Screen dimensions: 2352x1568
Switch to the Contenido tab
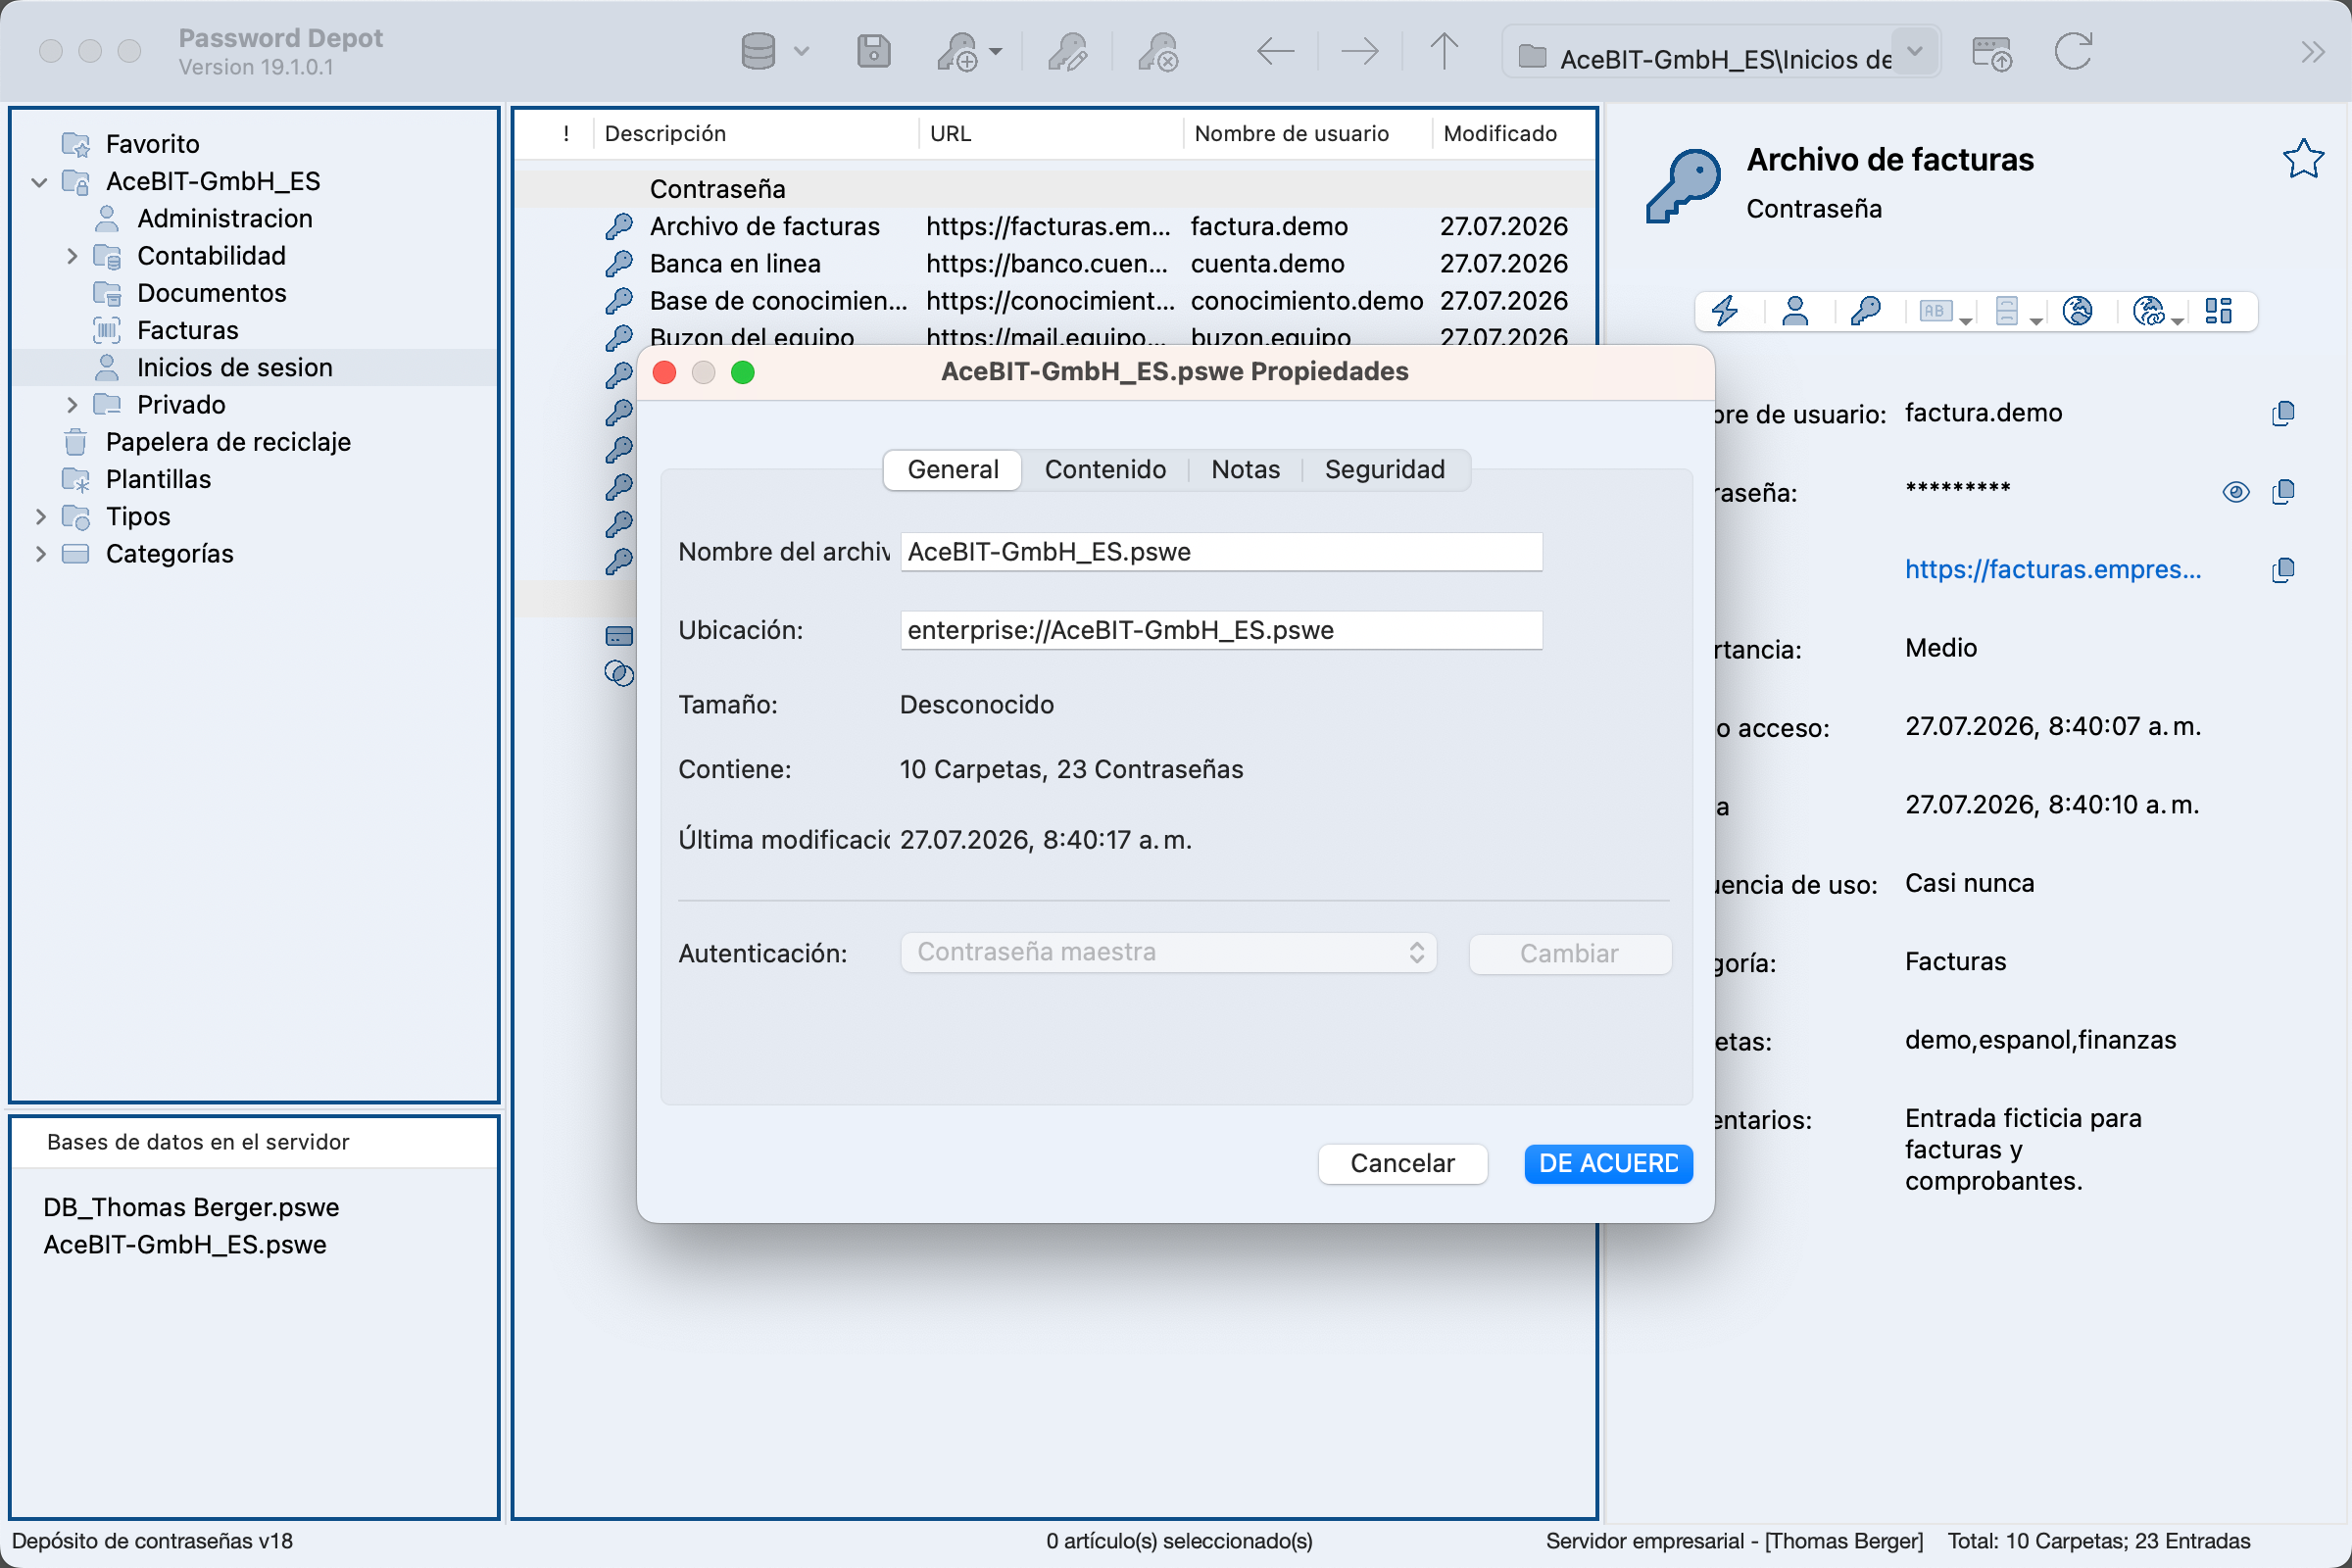1105,469
